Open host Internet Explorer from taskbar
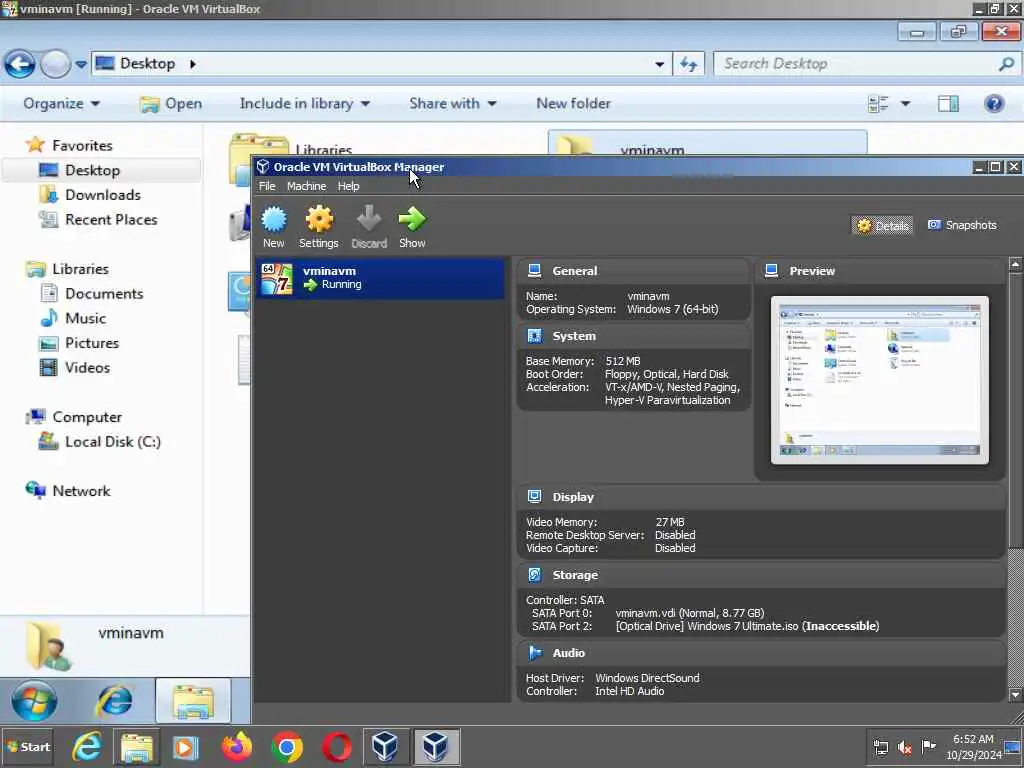The image size is (1024, 768). click(x=87, y=747)
